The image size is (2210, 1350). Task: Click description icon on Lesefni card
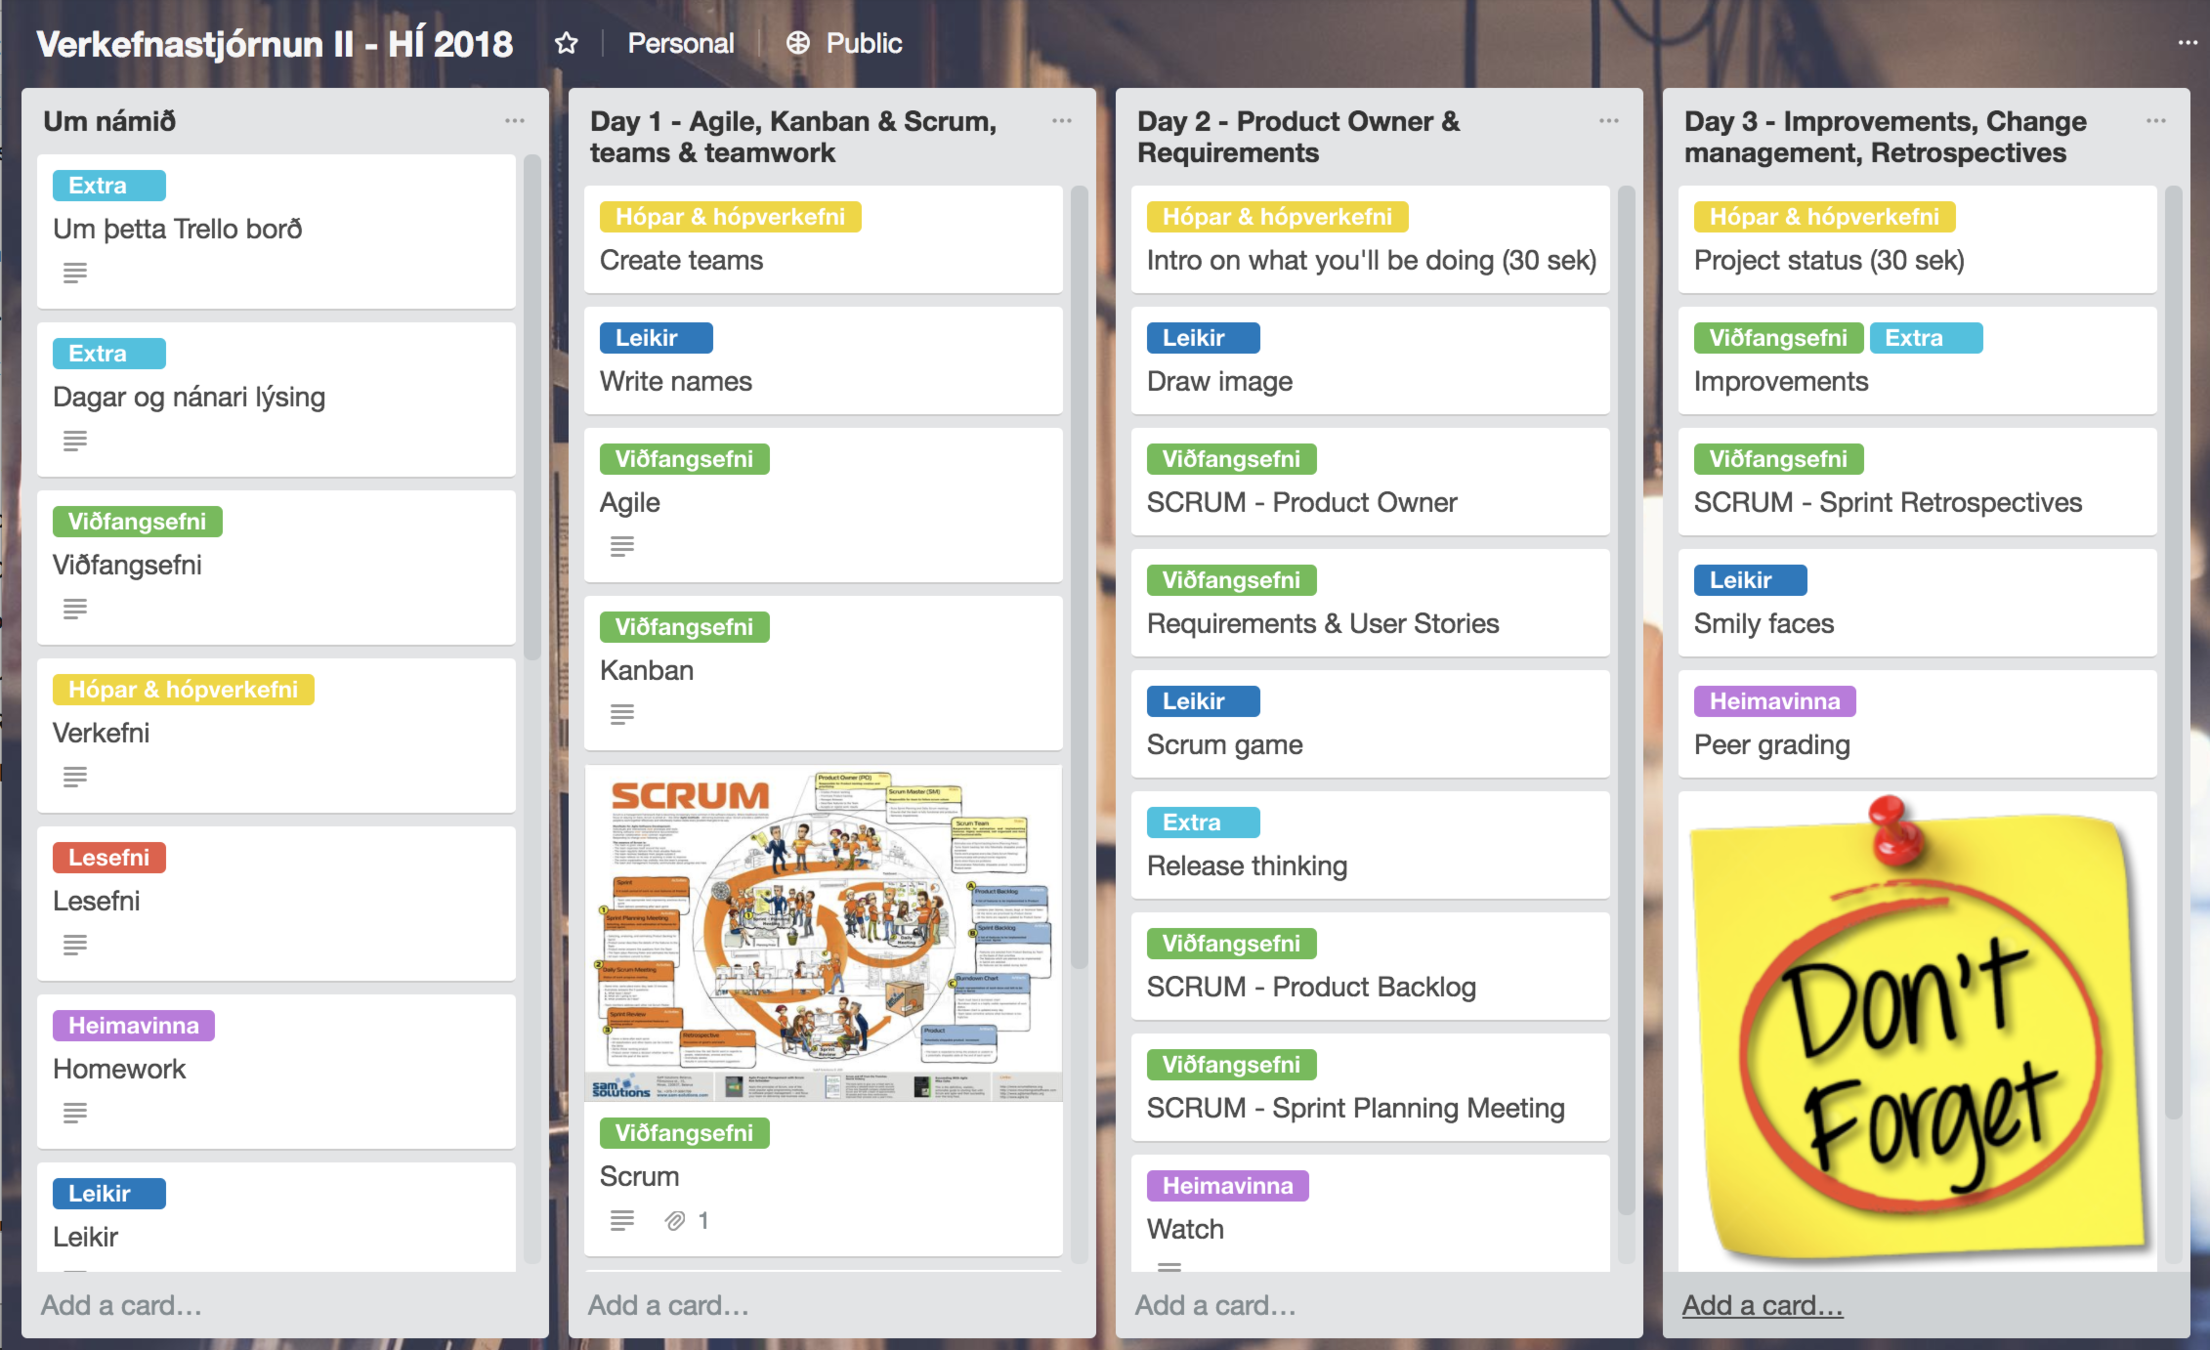point(75,944)
